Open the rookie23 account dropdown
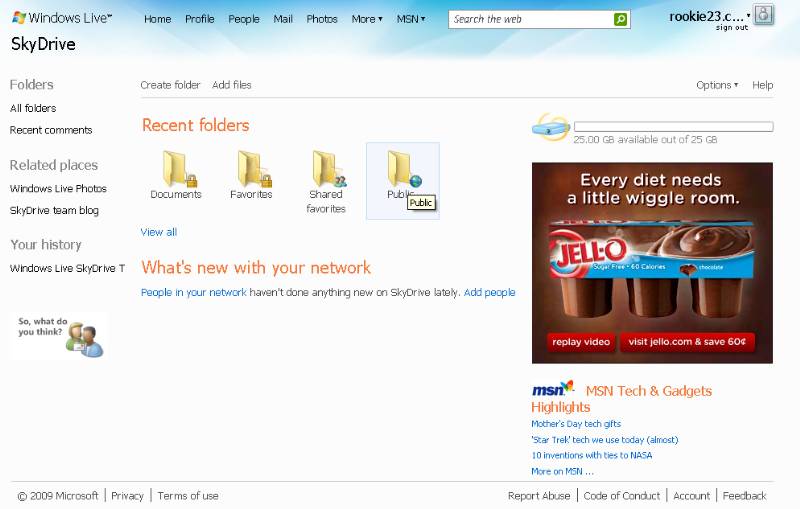 tap(710, 16)
